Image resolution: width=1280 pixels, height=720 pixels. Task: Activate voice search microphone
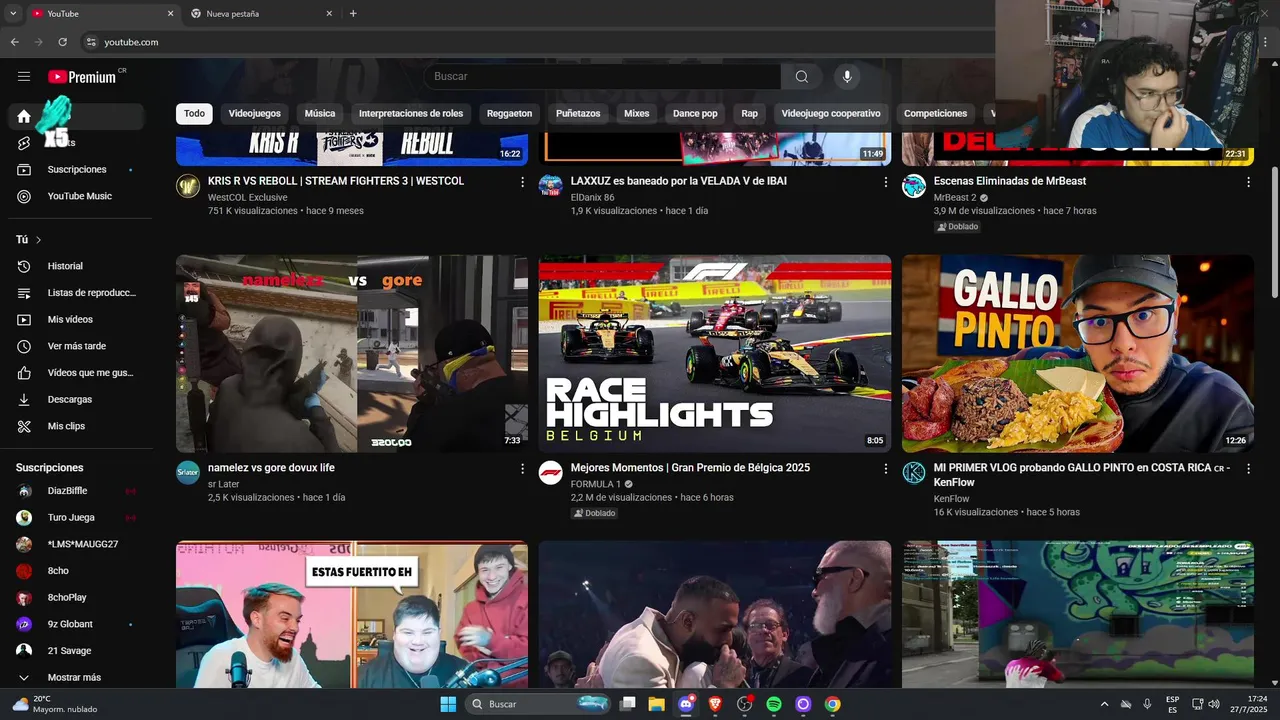click(x=847, y=76)
